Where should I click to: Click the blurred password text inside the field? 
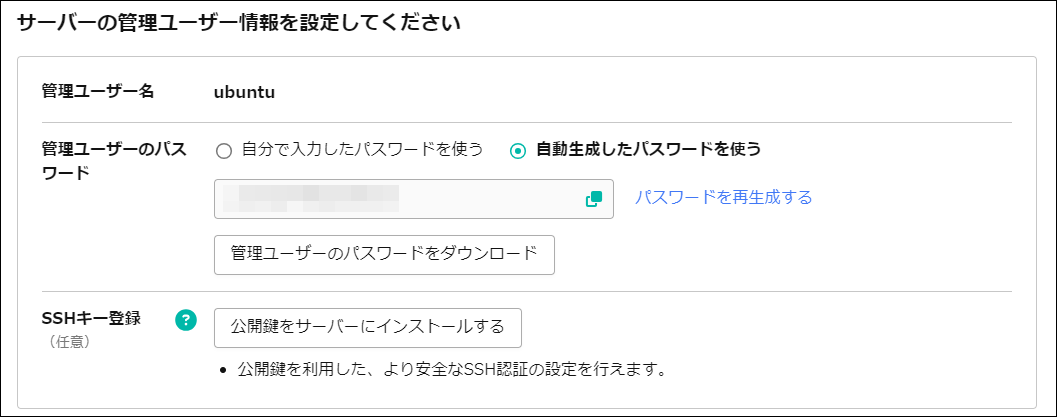coord(310,198)
